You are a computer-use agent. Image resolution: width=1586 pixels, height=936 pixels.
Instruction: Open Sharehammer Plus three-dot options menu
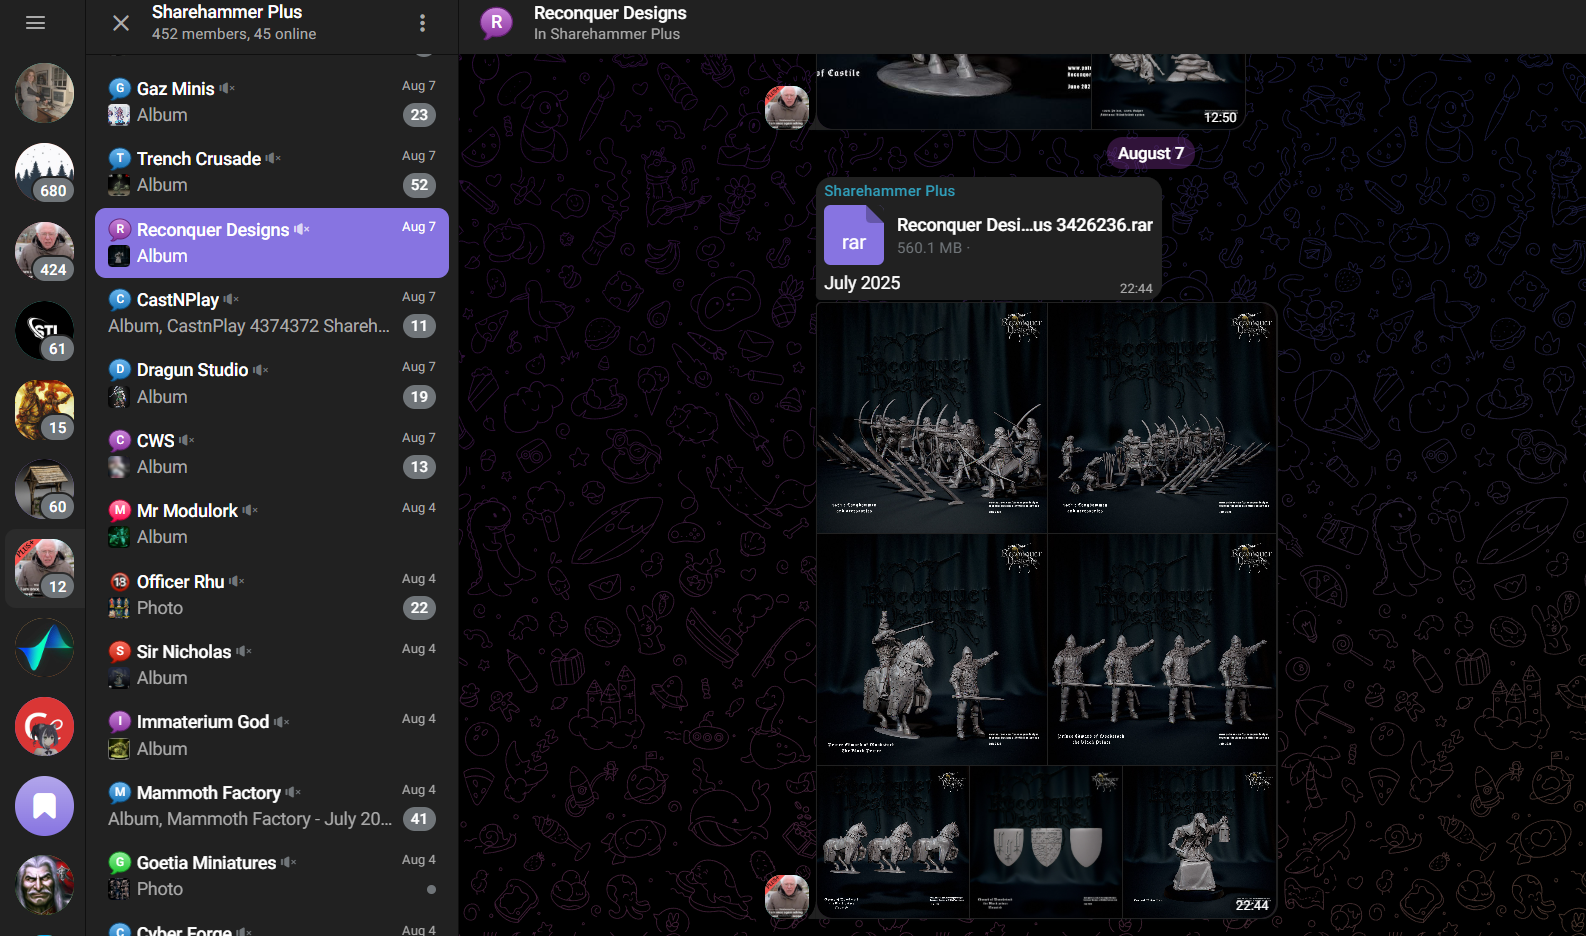point(422,22)
